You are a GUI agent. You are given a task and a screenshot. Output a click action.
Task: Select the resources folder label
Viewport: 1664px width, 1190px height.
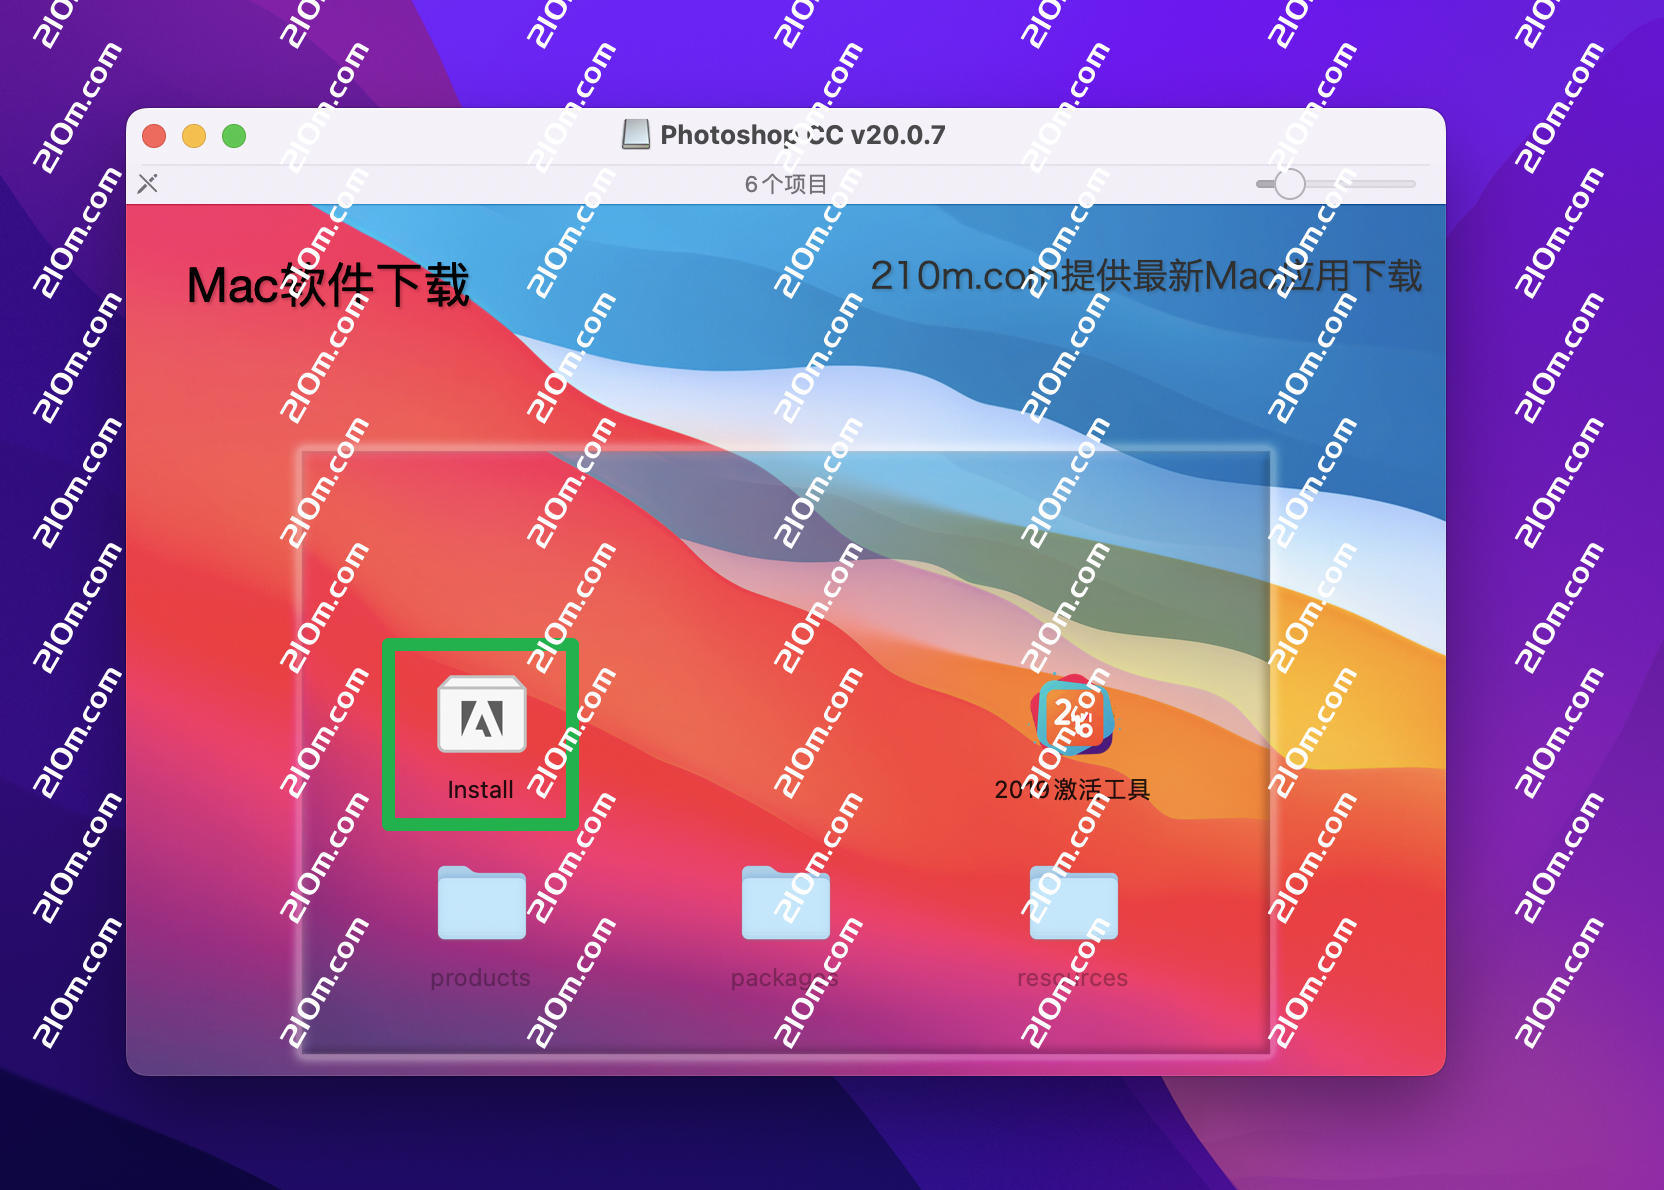click(1073, 978)
